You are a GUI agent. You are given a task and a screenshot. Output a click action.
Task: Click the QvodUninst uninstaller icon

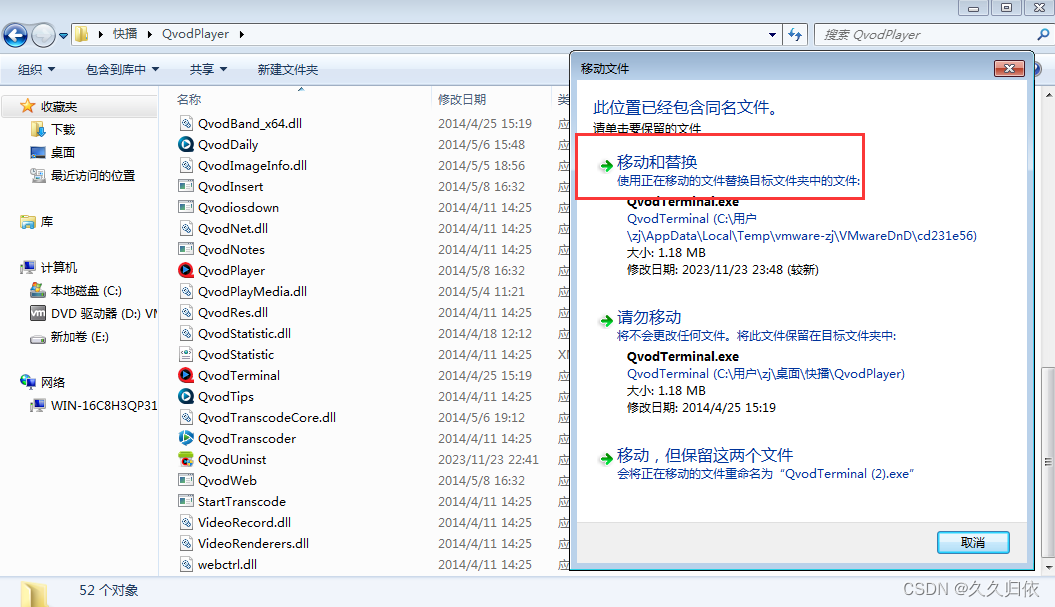point(186,459)
